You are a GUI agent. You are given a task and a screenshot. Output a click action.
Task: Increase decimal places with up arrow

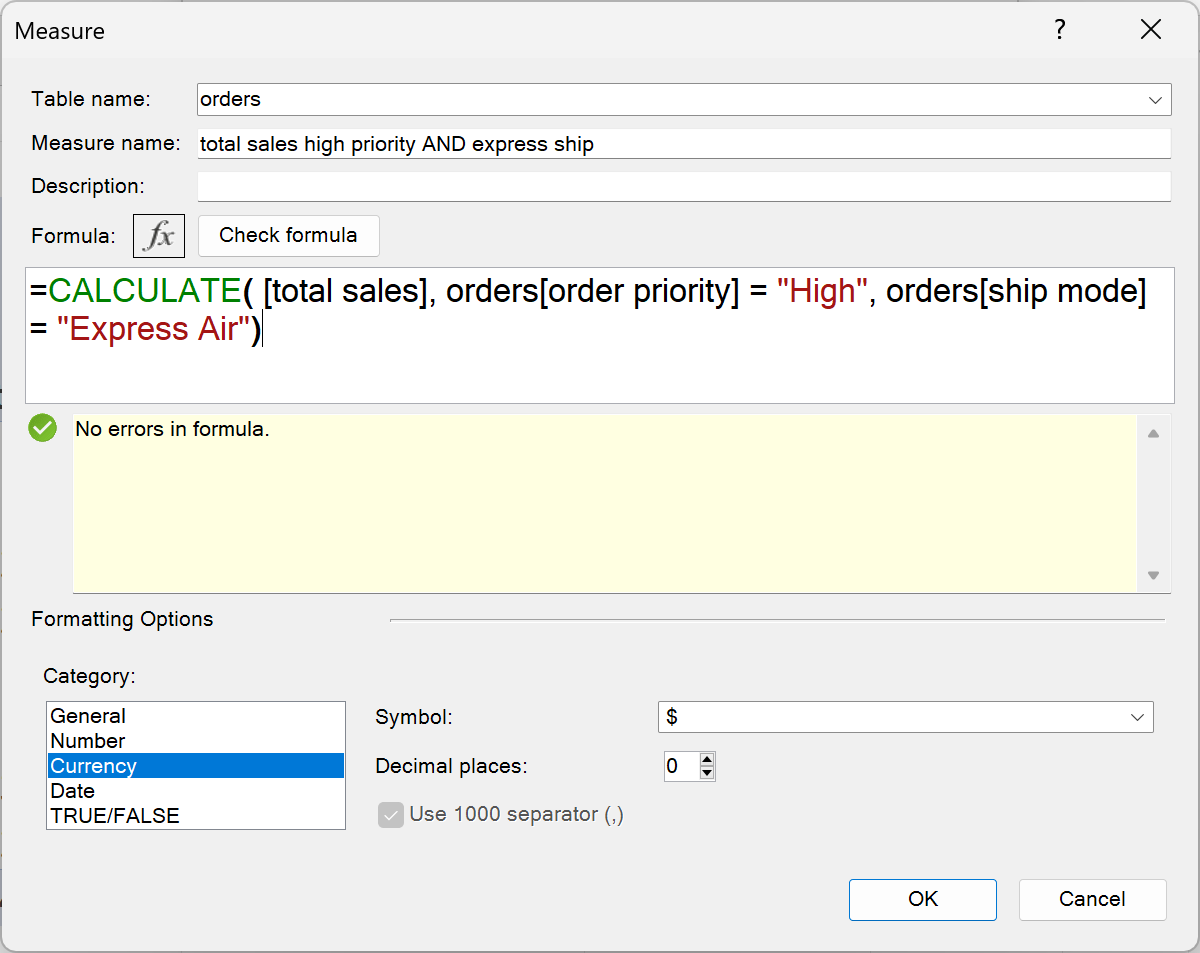(708, 760)
